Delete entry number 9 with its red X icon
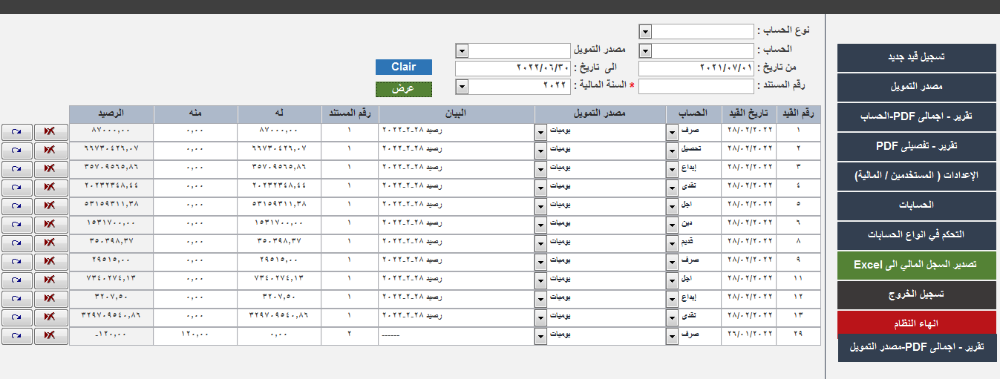Screen dimensions: 1000x379 [x=50, y=262]
